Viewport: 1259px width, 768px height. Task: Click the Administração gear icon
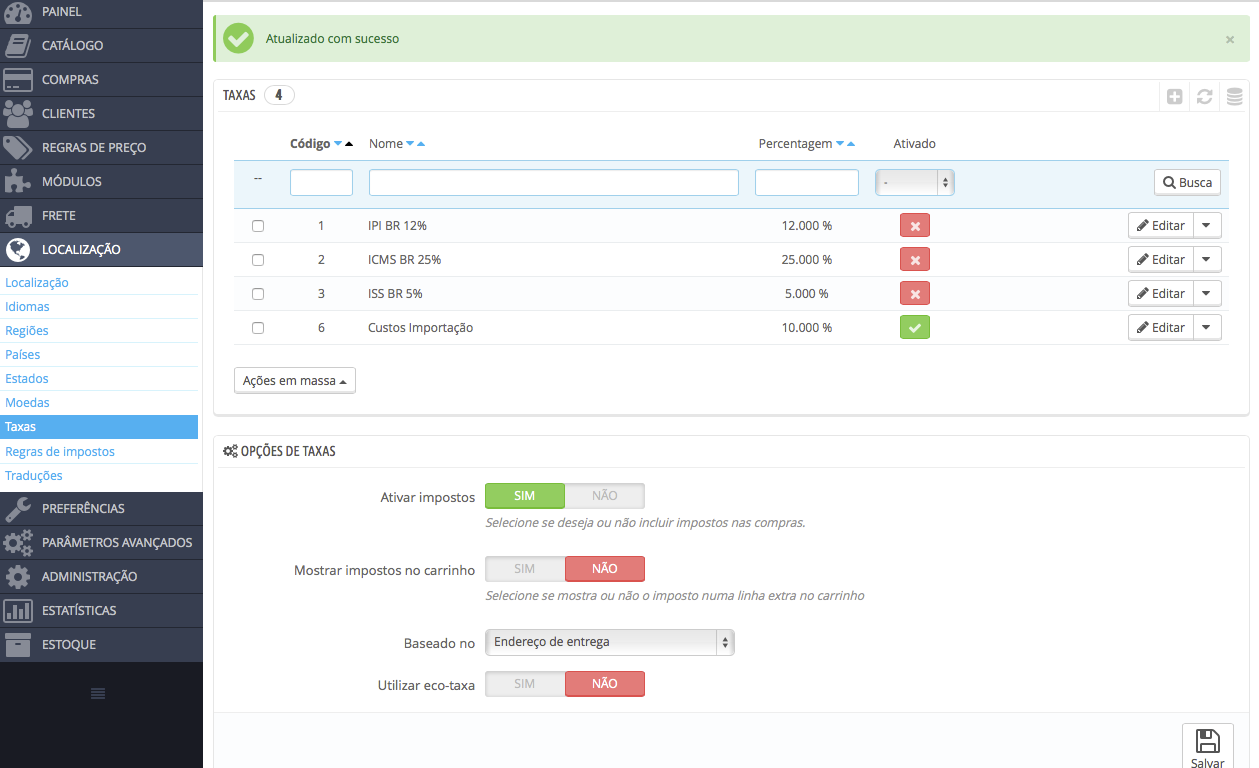coord(18,576)
